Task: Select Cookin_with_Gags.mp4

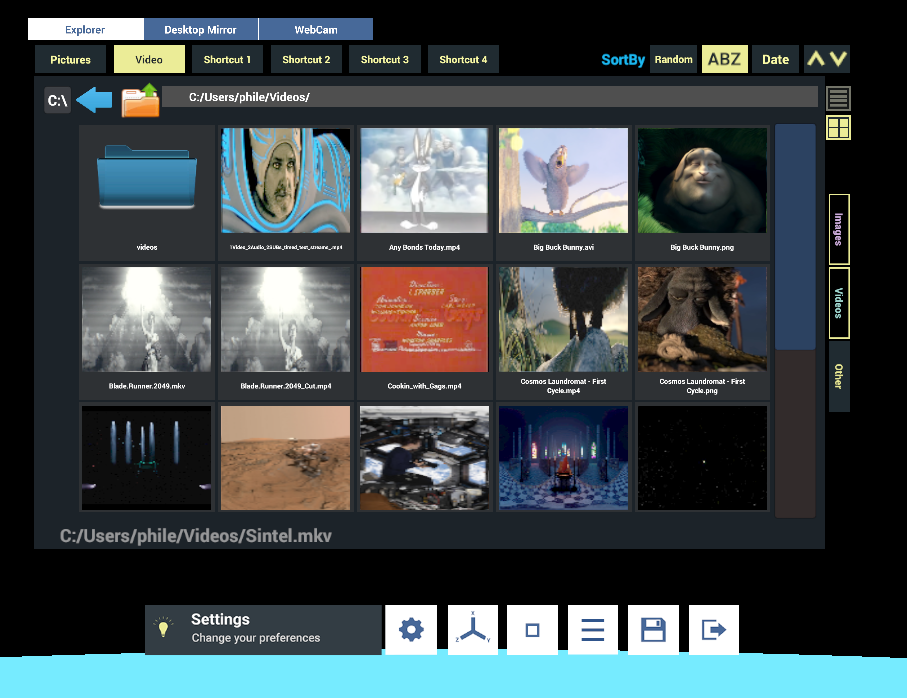Action: click(x=425, y=332)
